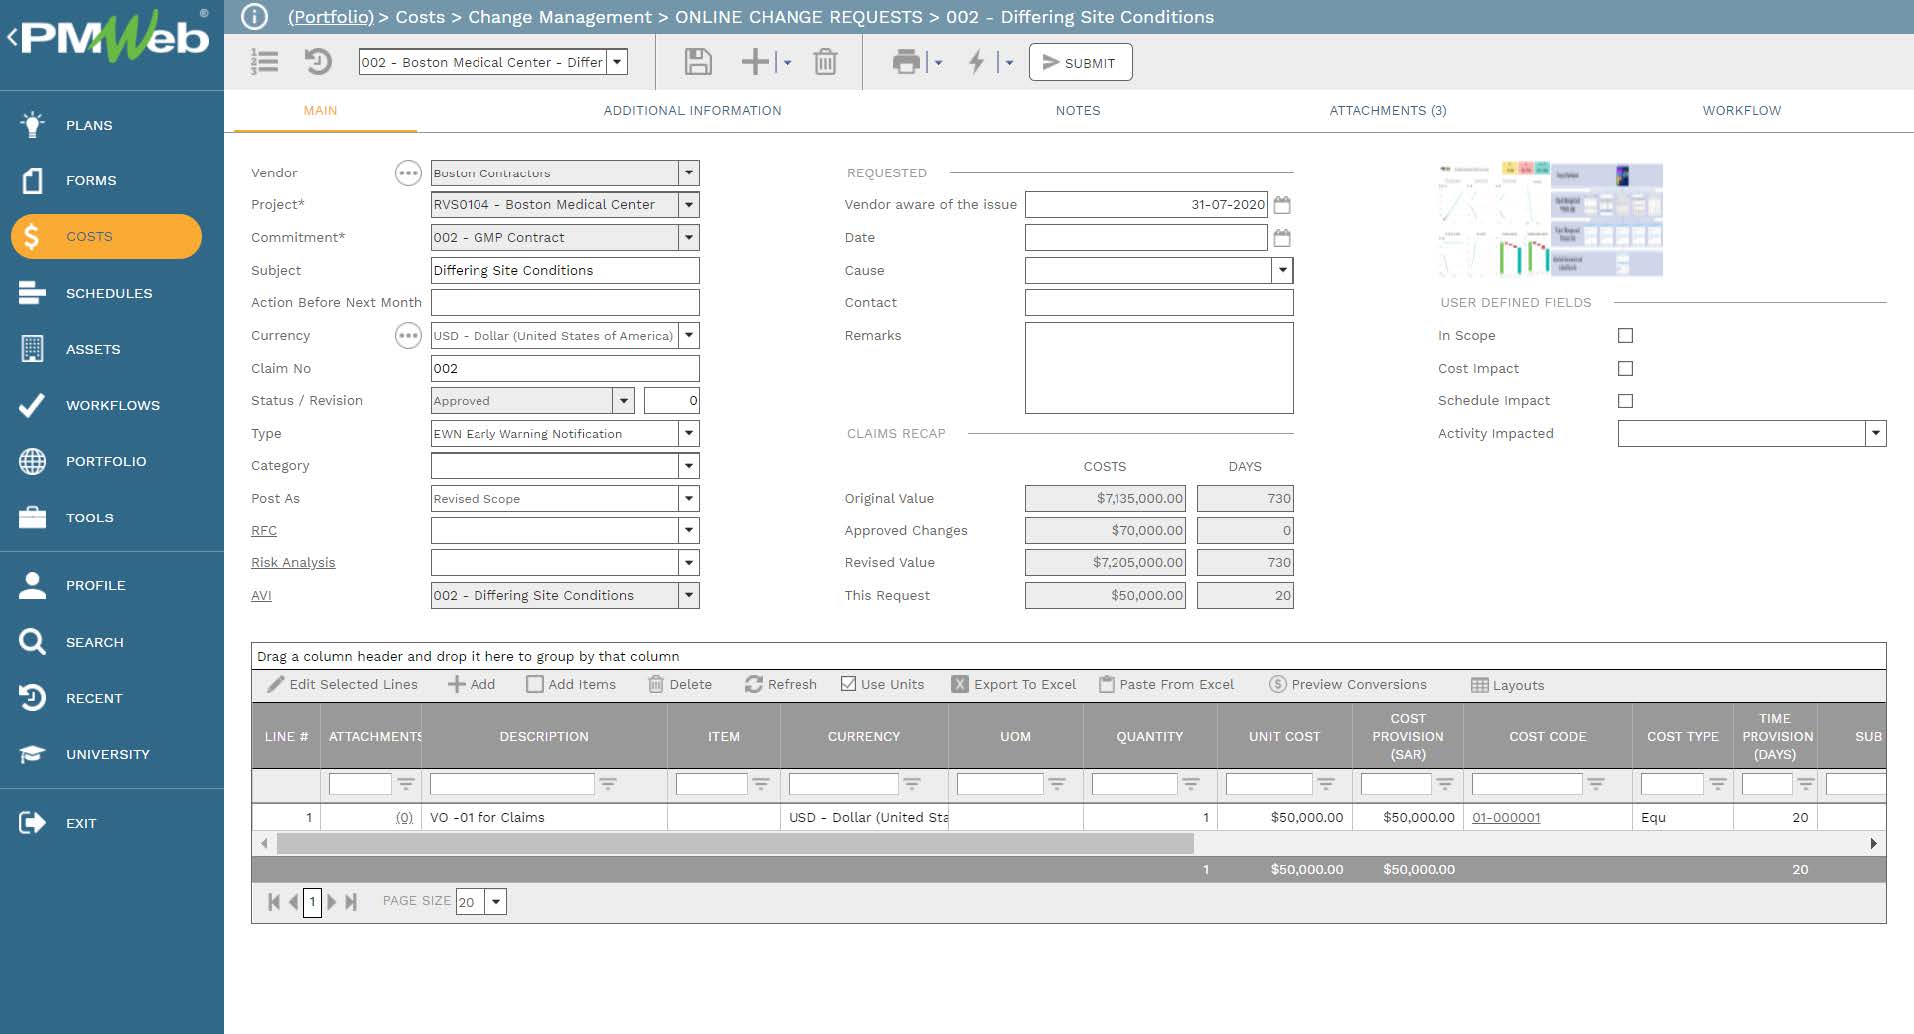Toggle the Cost Impact checkbox

click(x=1625, y=369)
